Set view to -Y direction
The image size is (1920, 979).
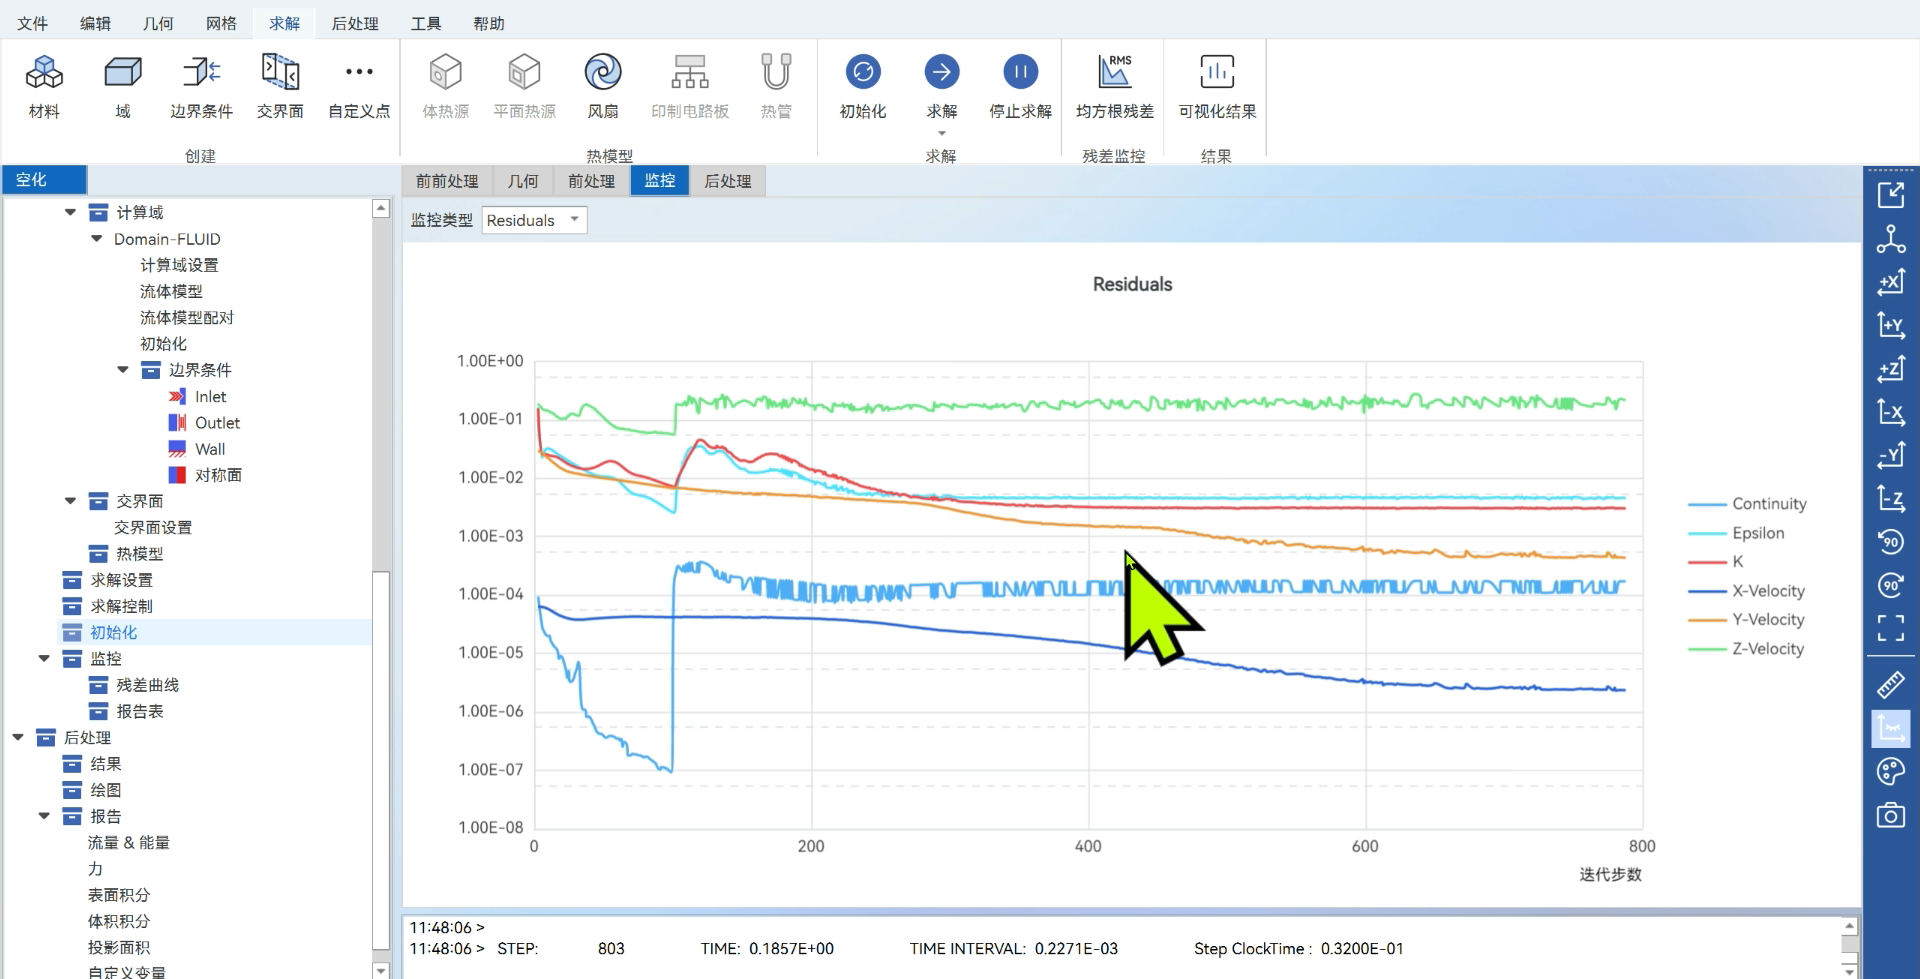click(x=1890, y=455)
